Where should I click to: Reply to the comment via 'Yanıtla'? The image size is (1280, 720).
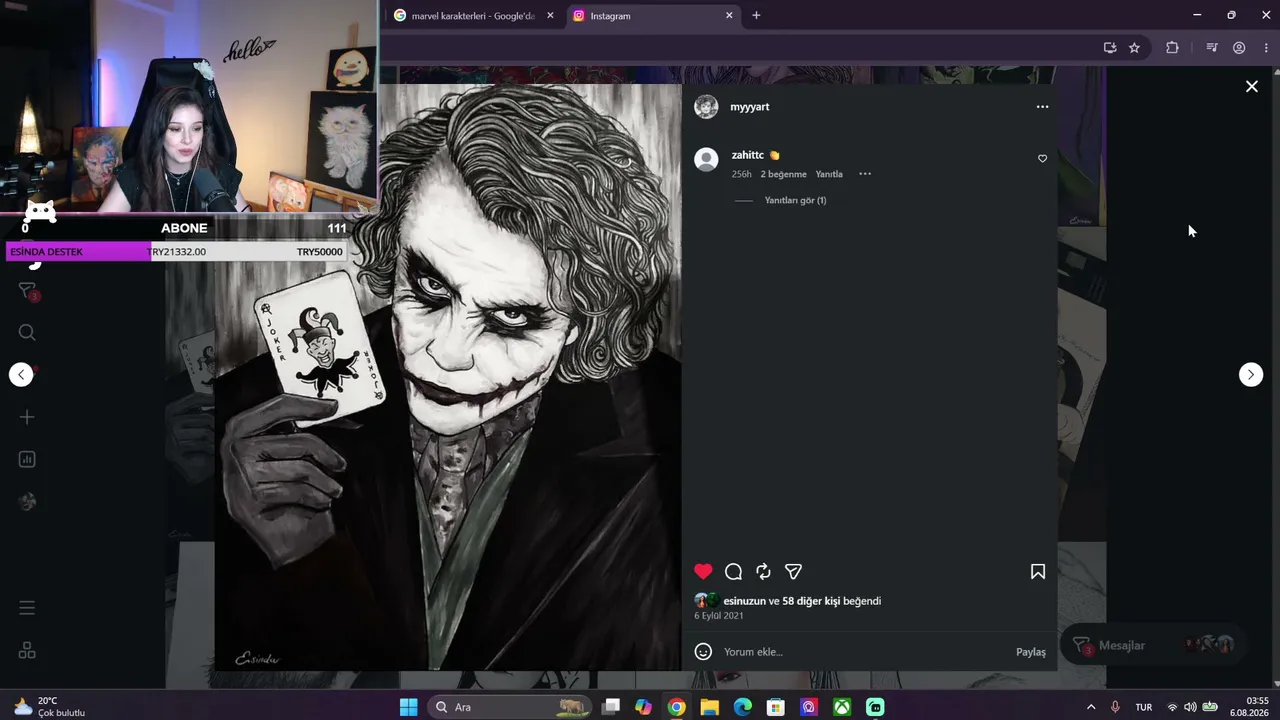pyautogui.click(x=829, y=174)
